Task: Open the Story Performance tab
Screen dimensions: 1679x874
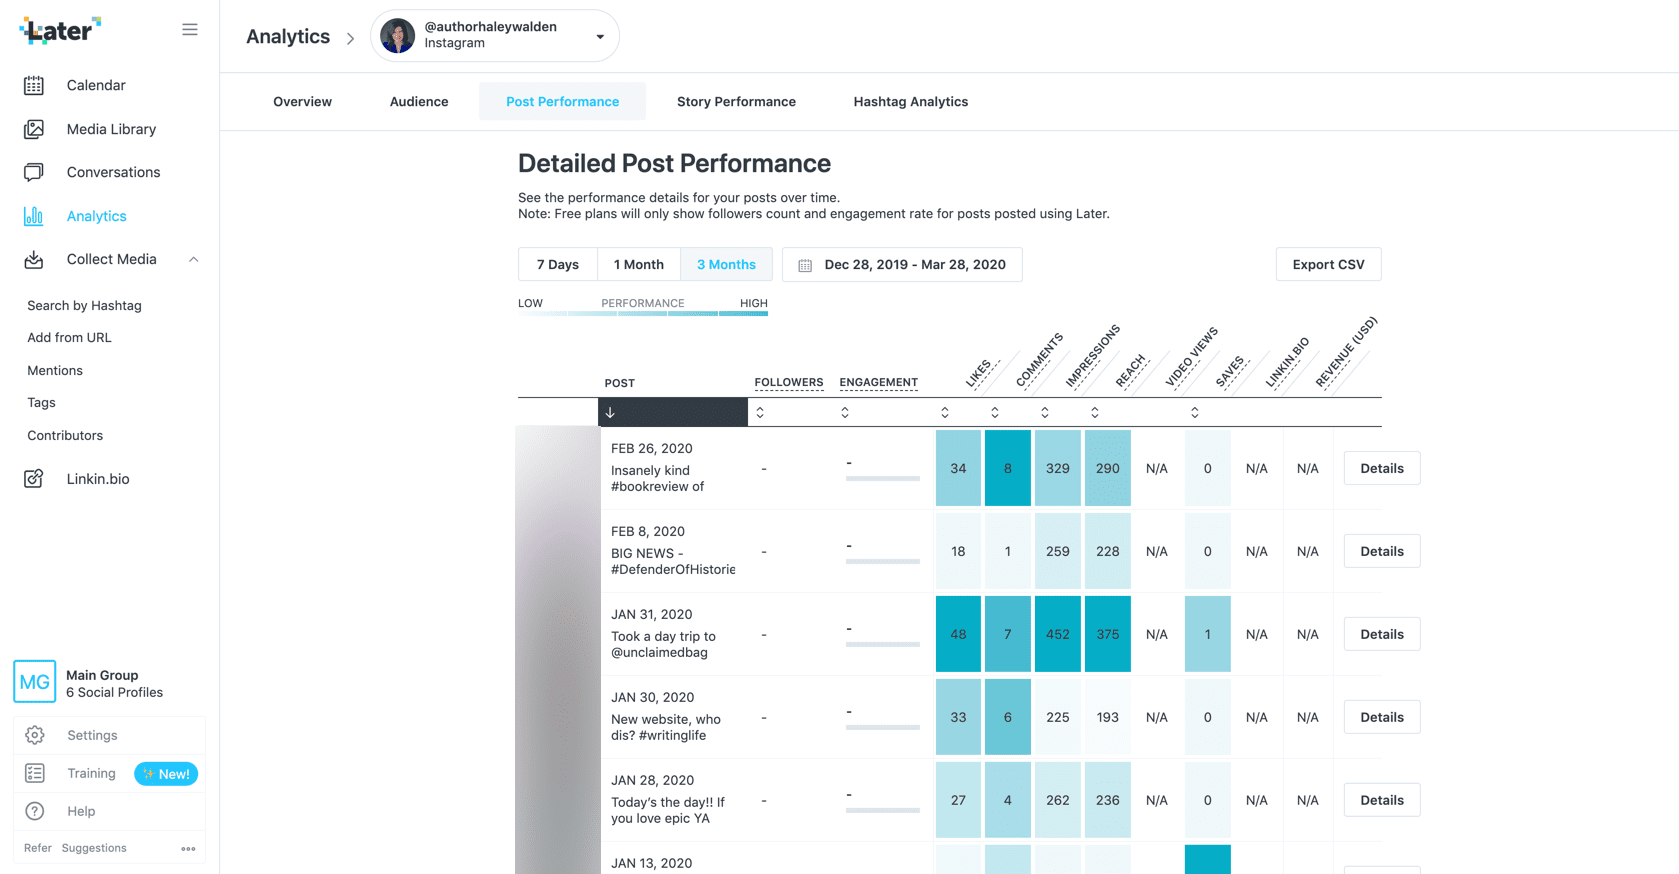Action: tap(736, 102)
